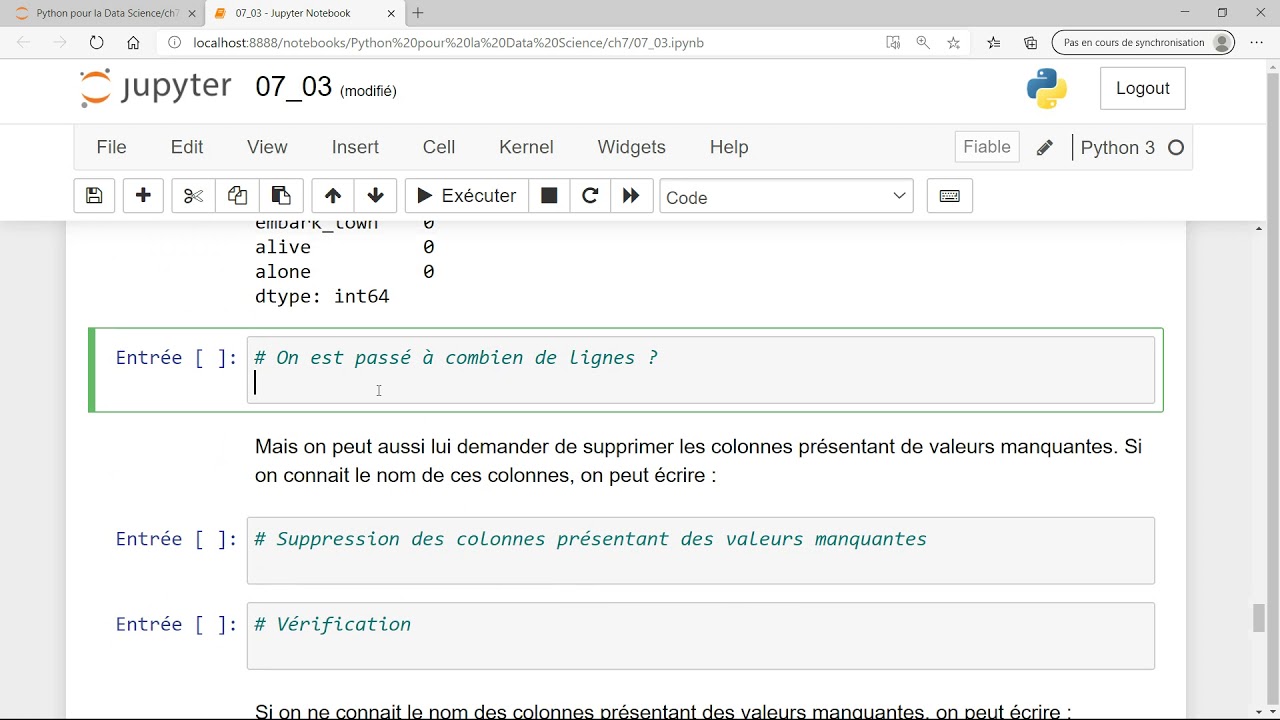Viewport: 1280px width, 720px height.
Task: Open the Help menu
Action: (x=729, y=147)
